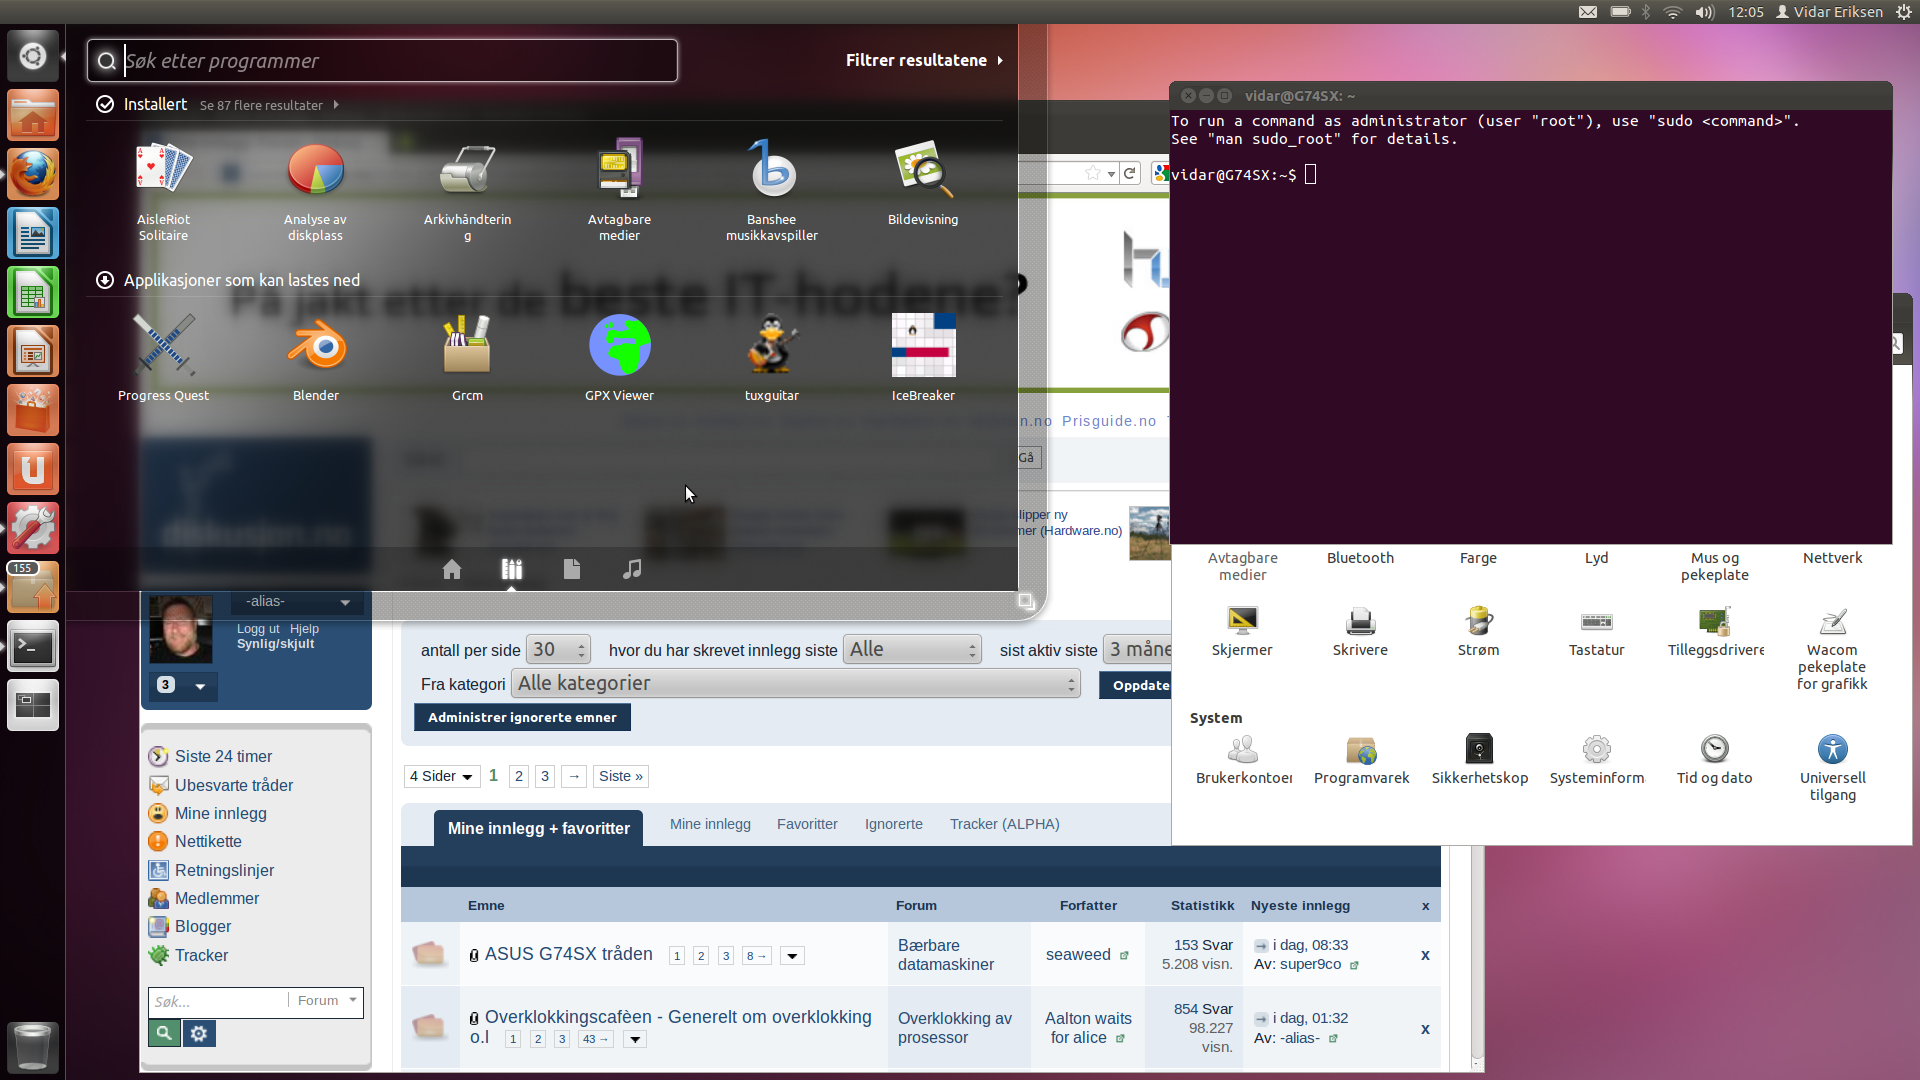Expand page dropdown for ASUS G74SX thread
The width and height of the screenshot is (1920, 1080).
[792, 956]
